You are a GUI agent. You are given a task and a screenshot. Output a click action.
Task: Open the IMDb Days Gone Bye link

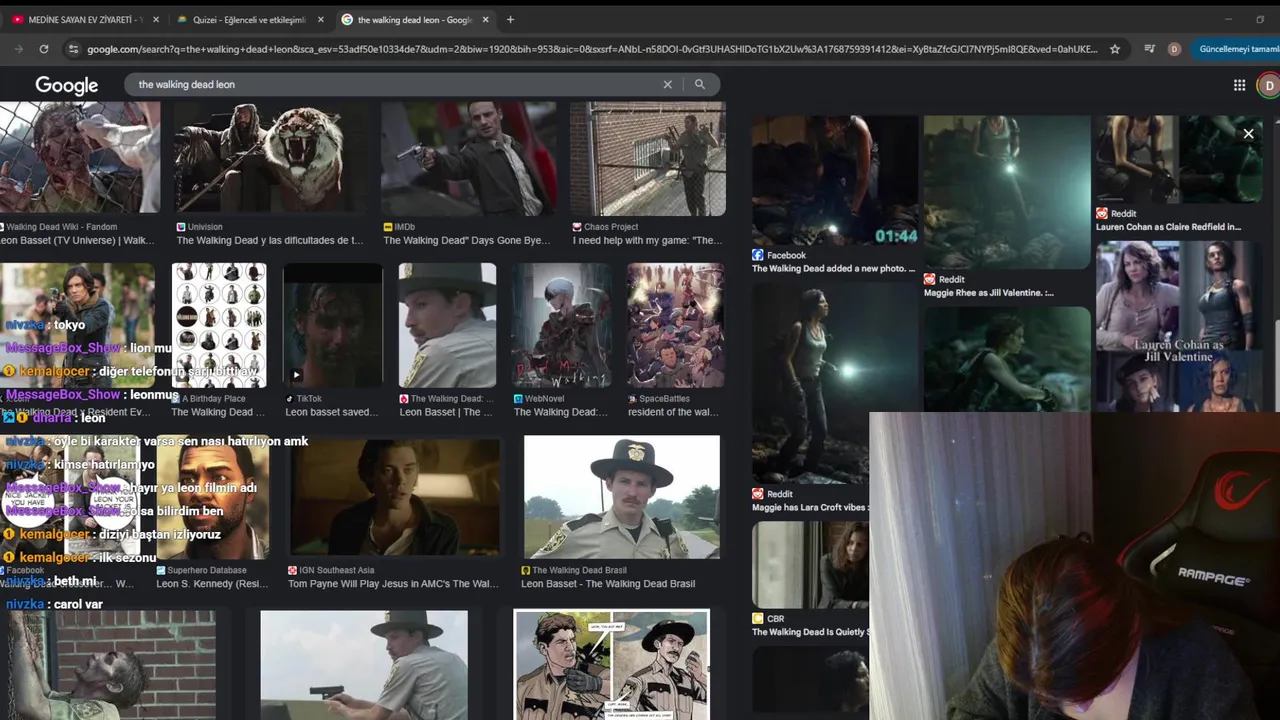pos(466,240)
